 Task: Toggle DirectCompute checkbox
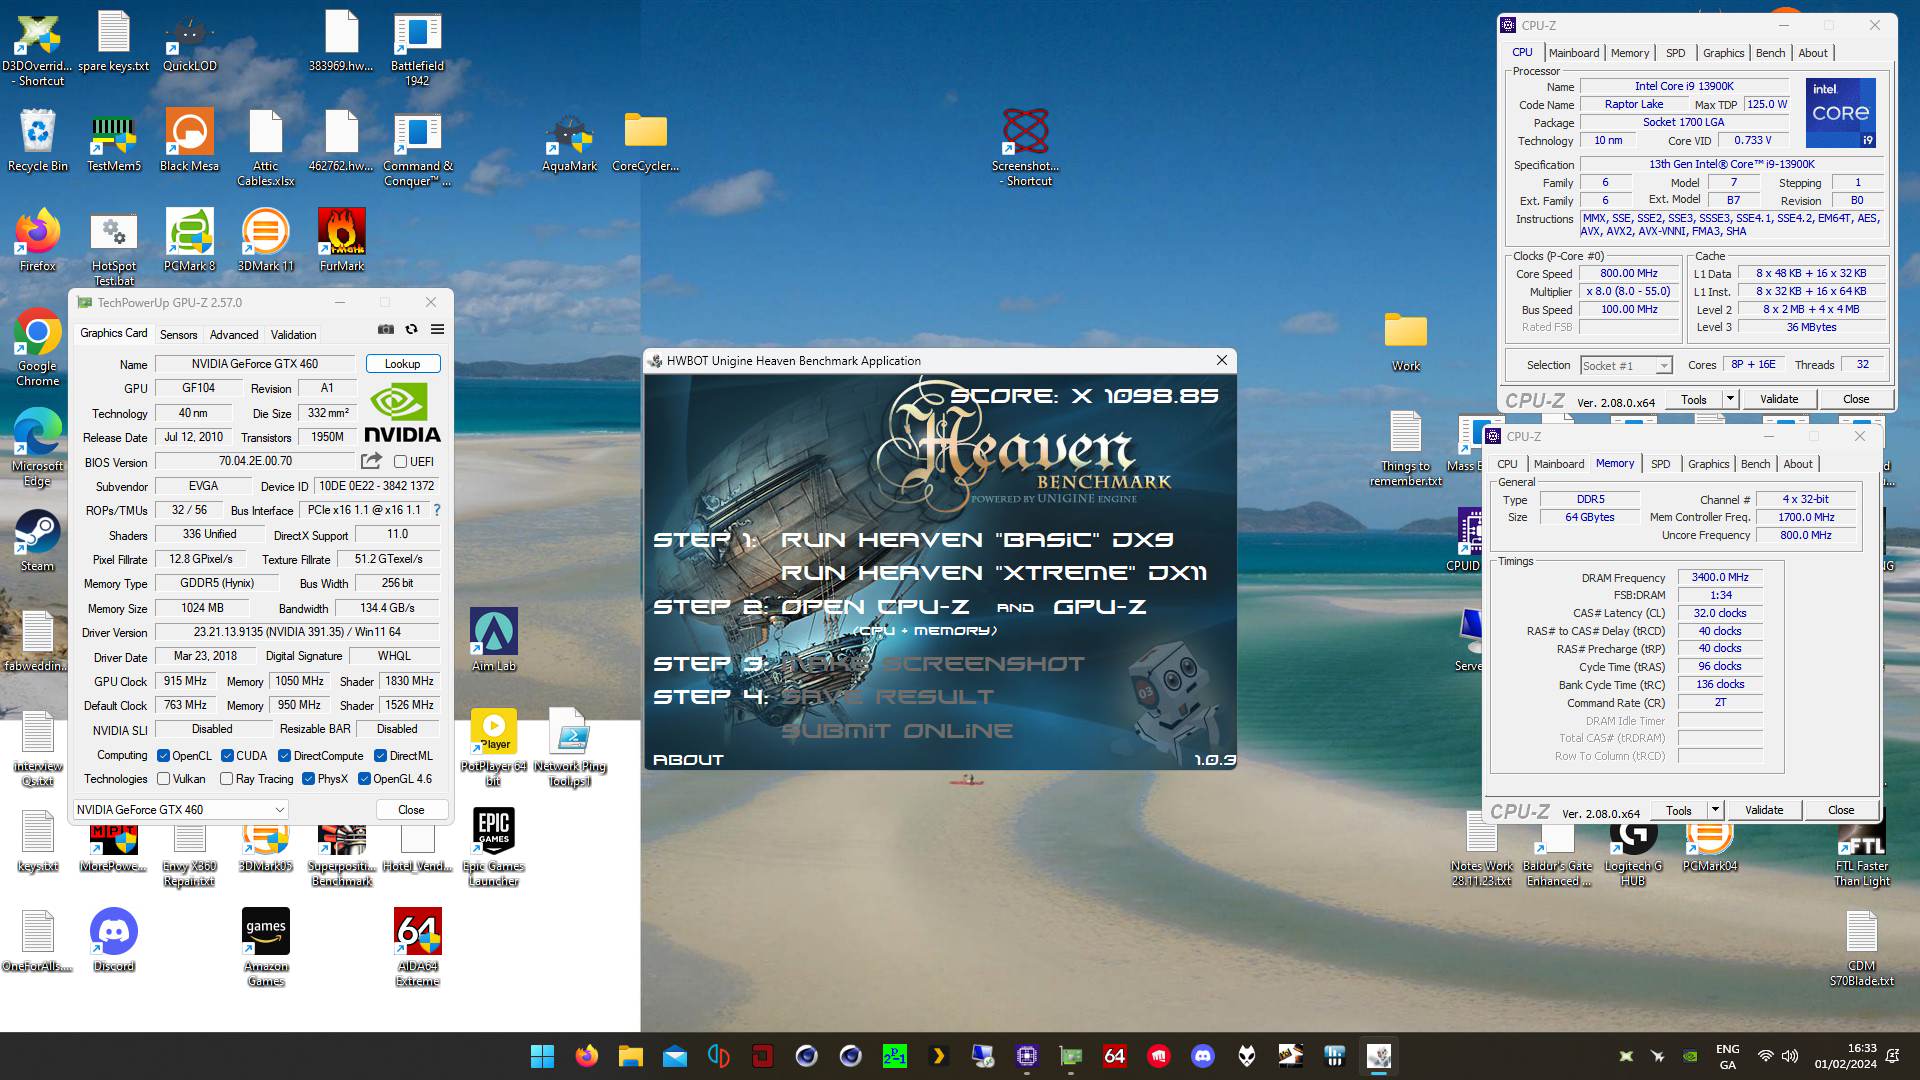click(x=285, y=756)
